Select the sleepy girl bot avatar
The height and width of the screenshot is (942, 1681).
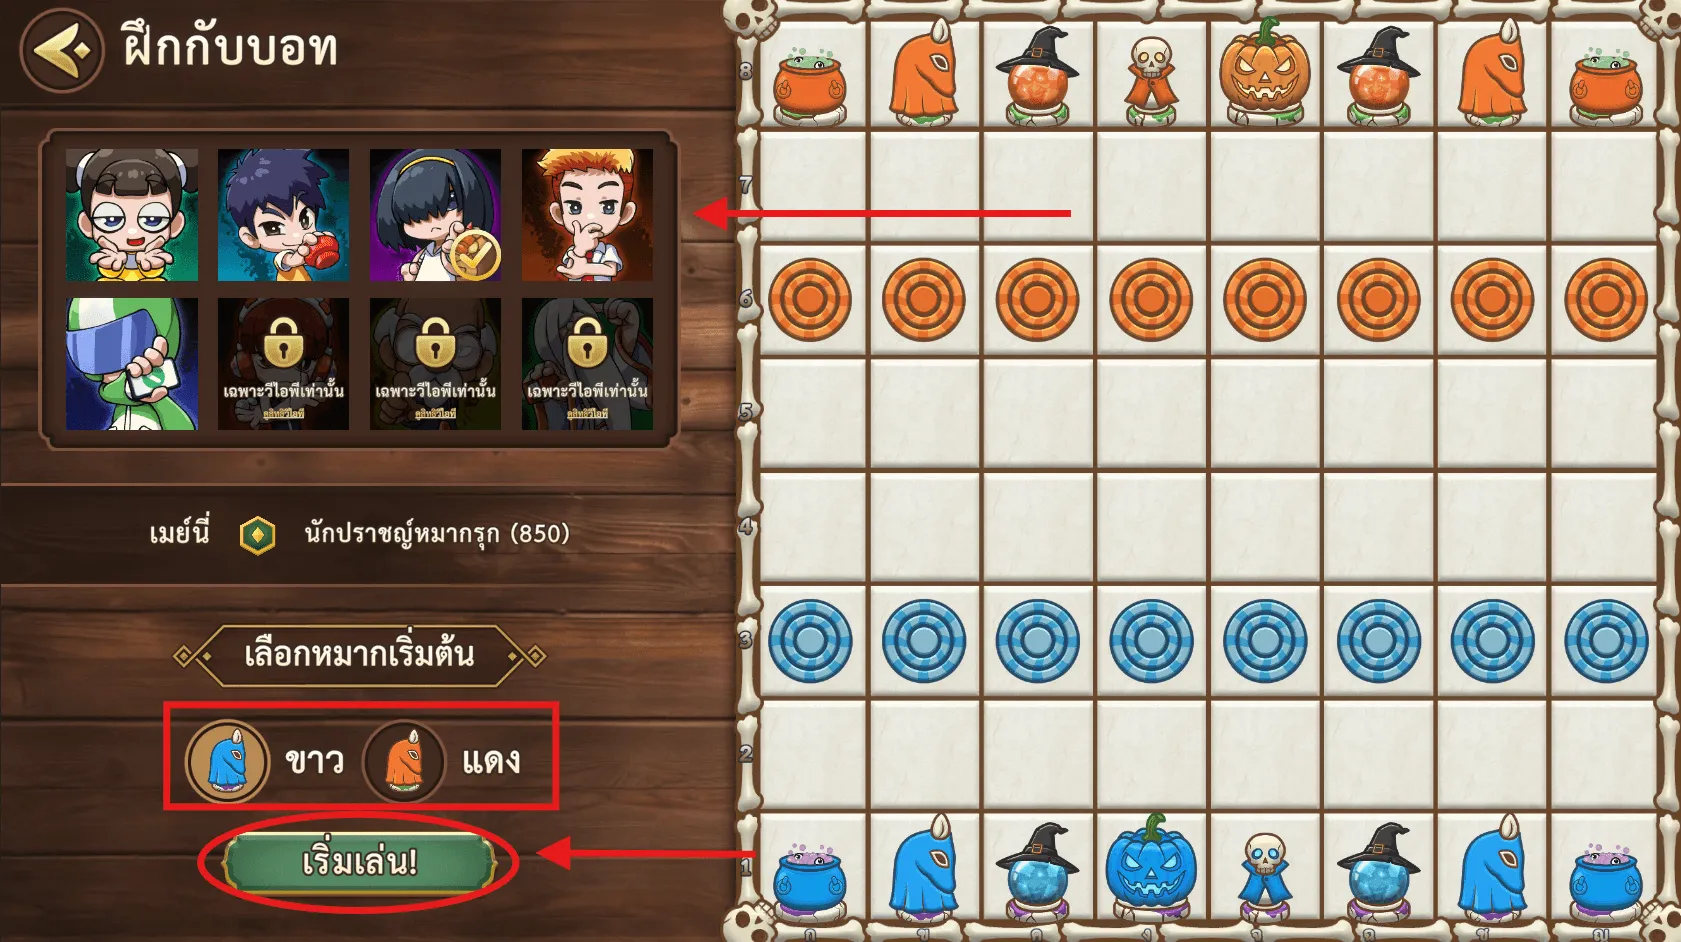click(x=132, y=215)
